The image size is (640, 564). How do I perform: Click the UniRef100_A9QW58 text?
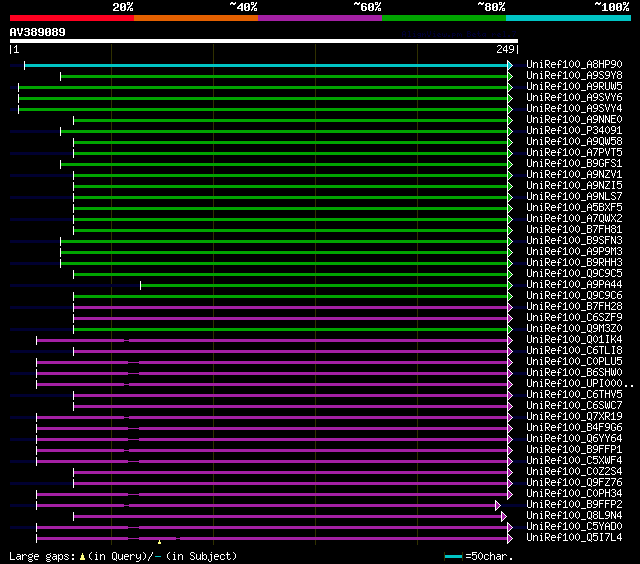pyautogui.click(x=574, y=142)
